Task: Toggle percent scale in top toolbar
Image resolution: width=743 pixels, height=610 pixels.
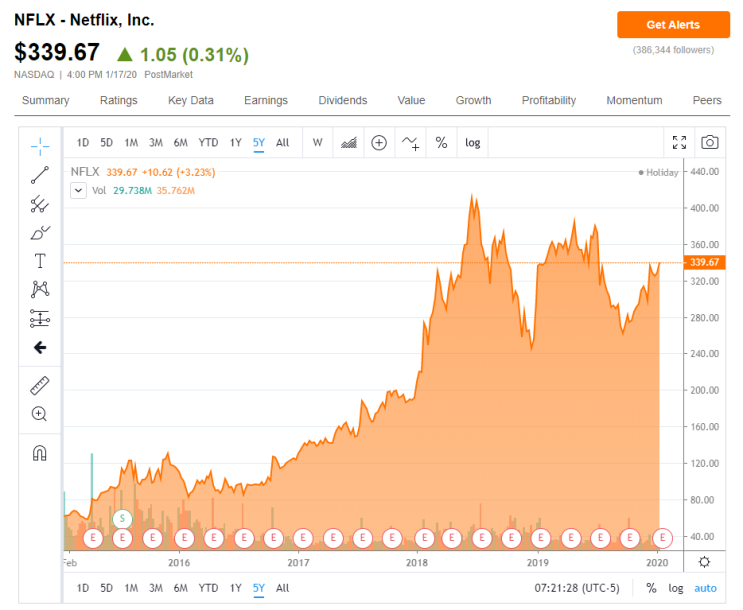Action: point(441,142)
